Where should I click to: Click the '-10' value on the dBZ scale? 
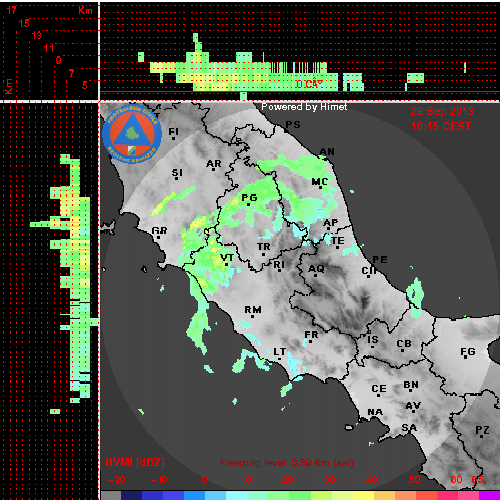159,480
